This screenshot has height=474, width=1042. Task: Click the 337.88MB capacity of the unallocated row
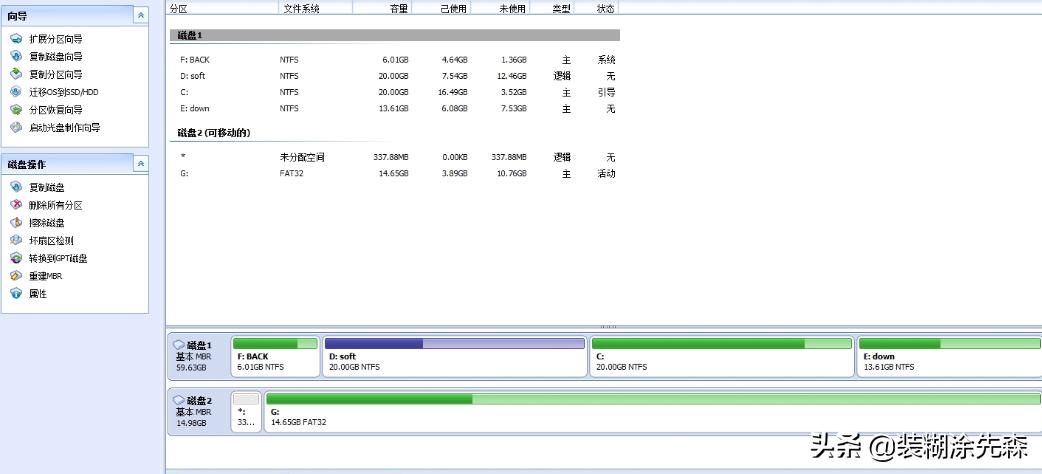click(x=391, y=158)
